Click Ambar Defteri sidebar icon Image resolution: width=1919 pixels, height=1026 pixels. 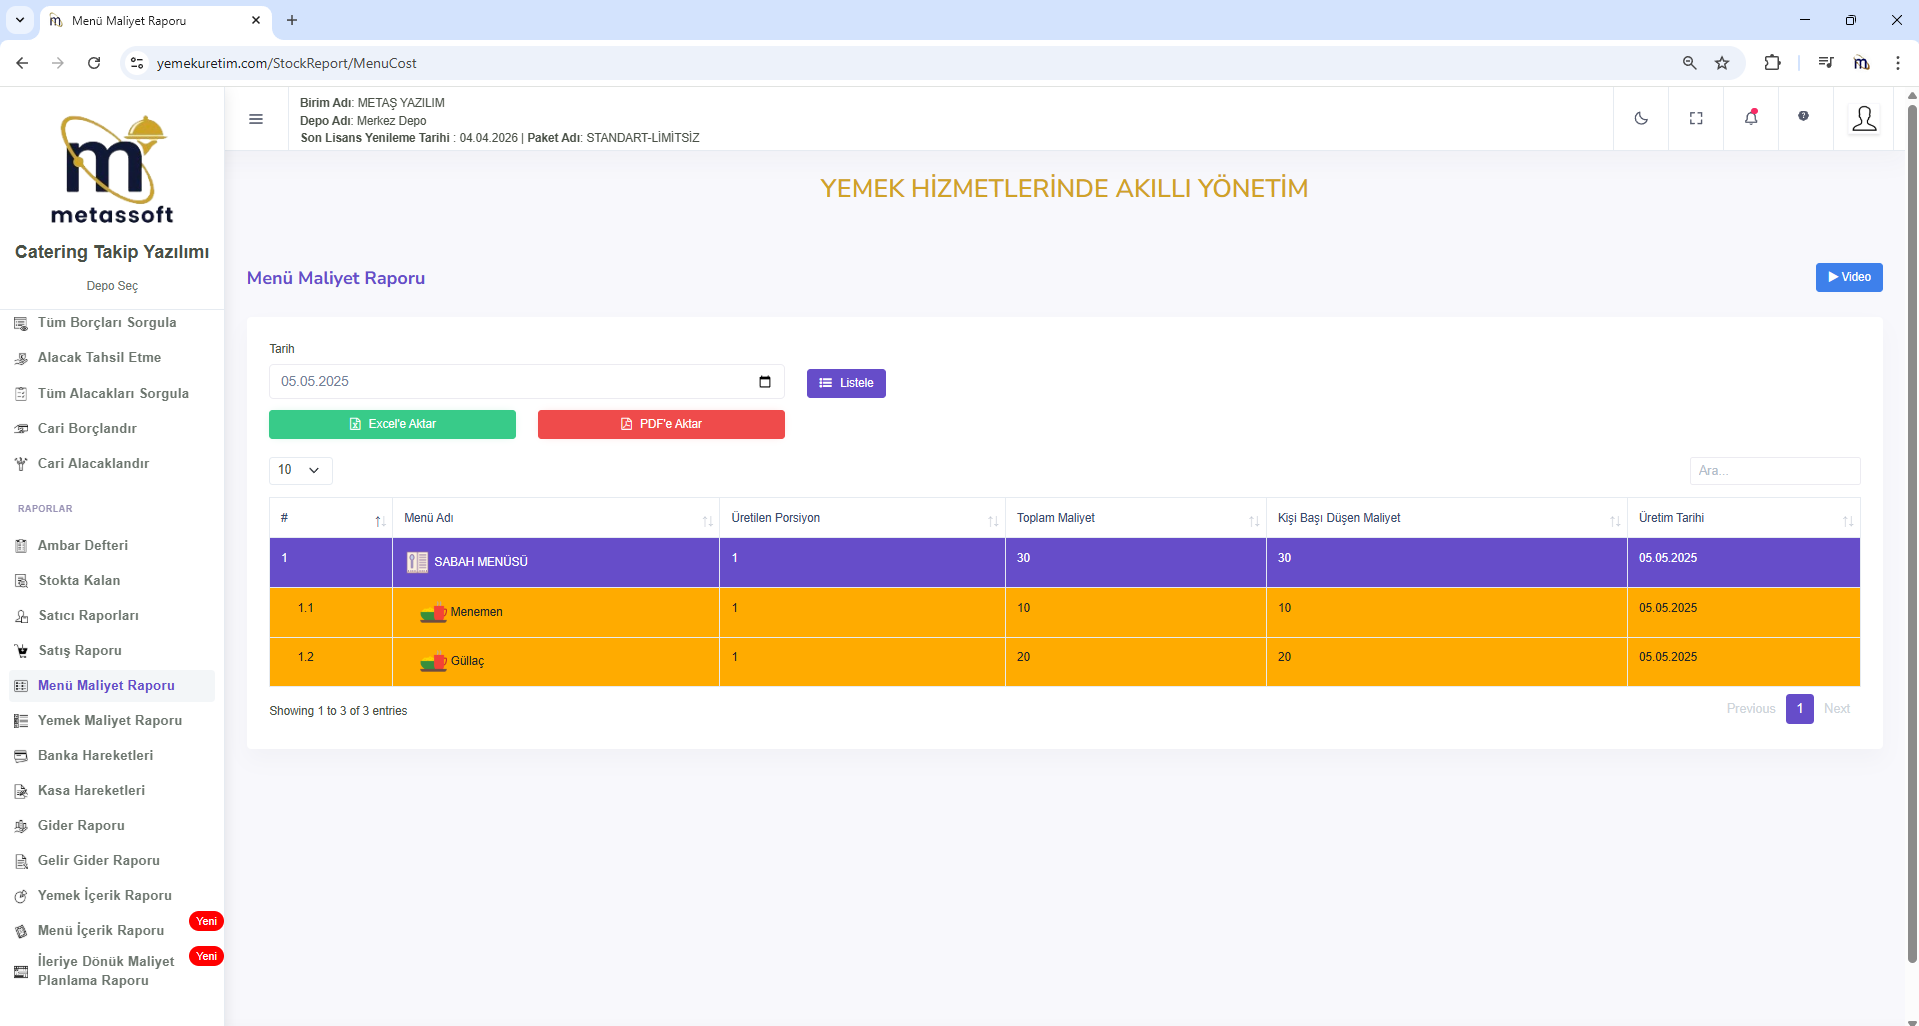(x=21, y=546)
